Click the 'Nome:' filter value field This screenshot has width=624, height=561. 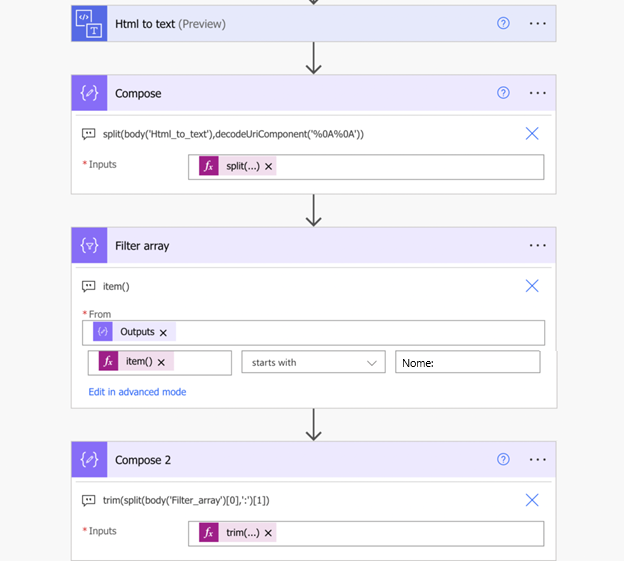(467, 362)
